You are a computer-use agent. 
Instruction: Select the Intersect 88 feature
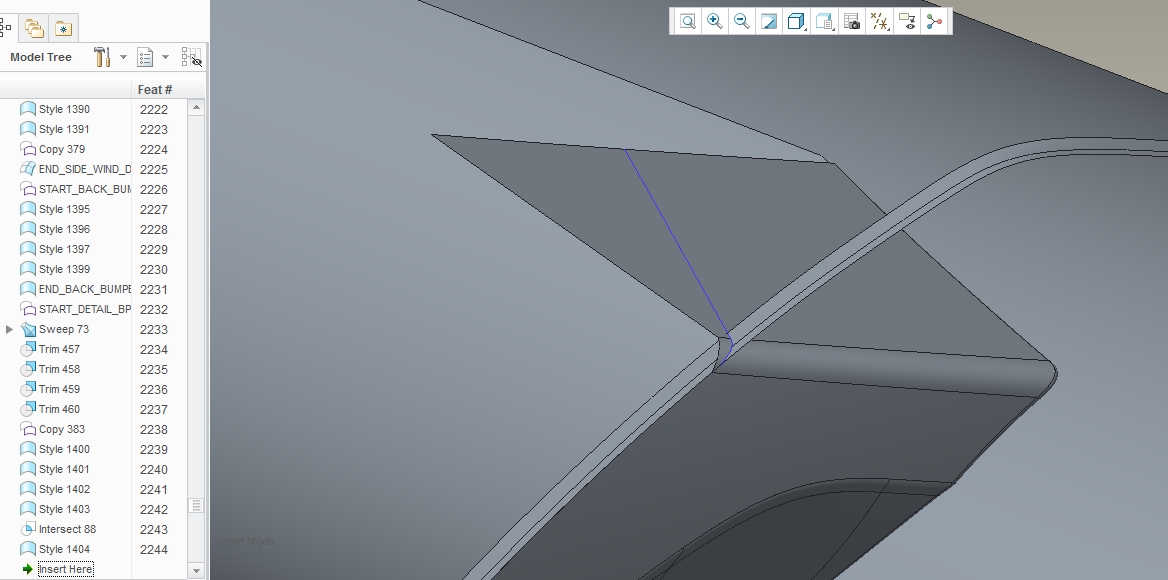click(x=67, y=529)
